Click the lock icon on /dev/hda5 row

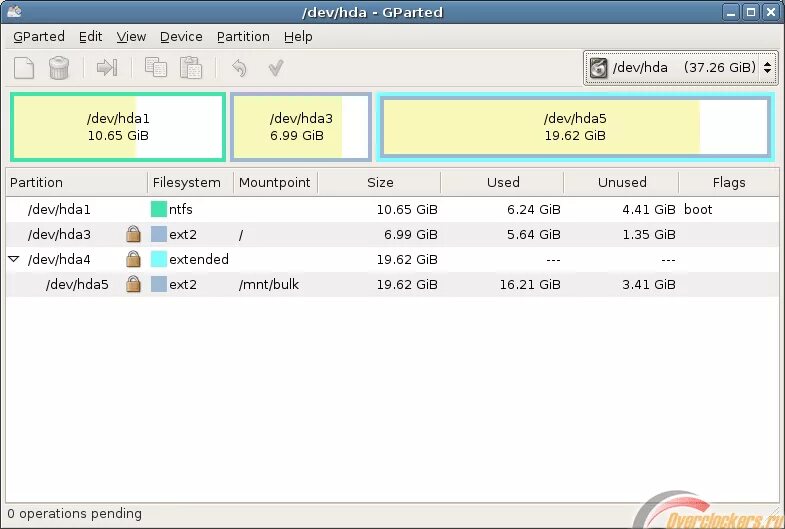pyautogui.click(x=133, y=284)
